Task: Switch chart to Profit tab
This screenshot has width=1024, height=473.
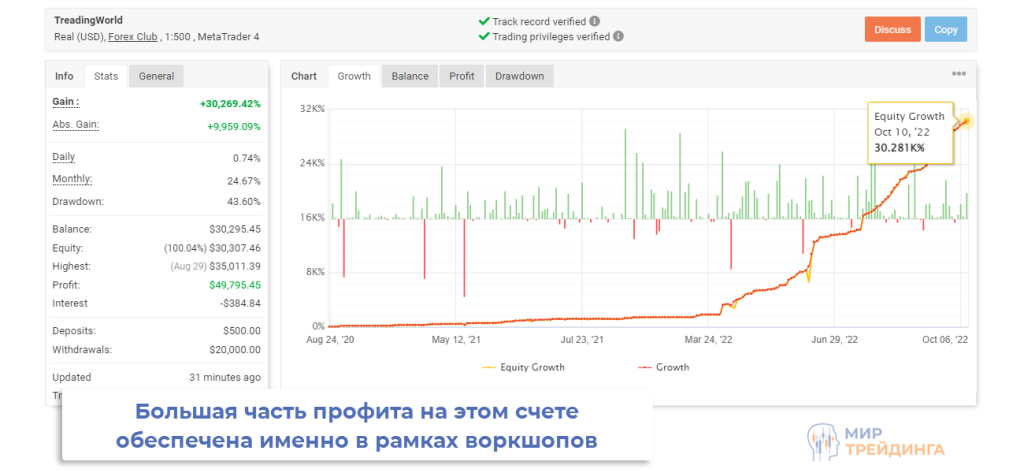Action: click(x=461, y=76)
